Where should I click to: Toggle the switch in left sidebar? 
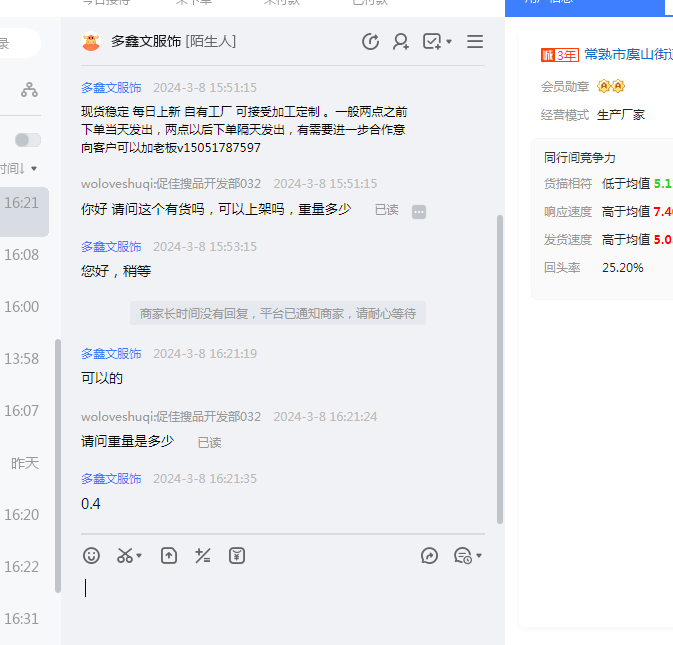[28, 140]
